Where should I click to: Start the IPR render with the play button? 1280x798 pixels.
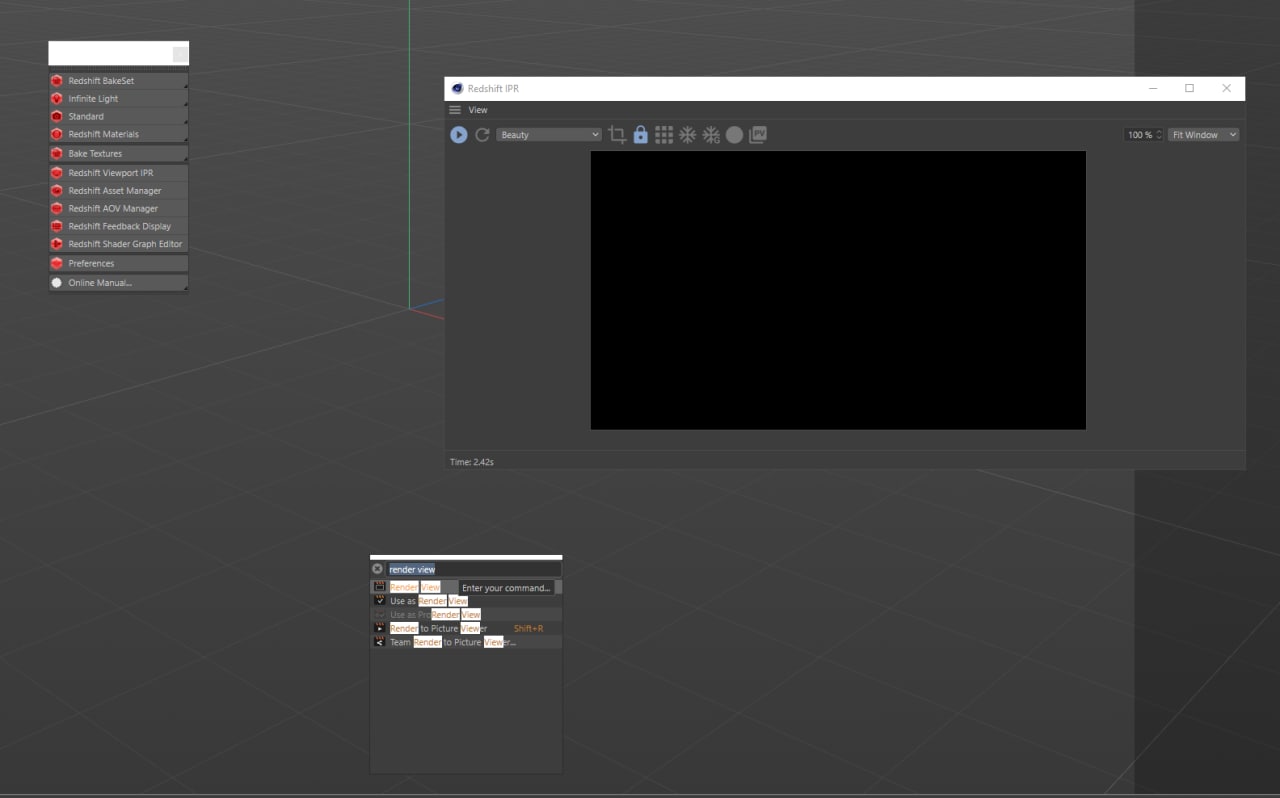[458, 135]
